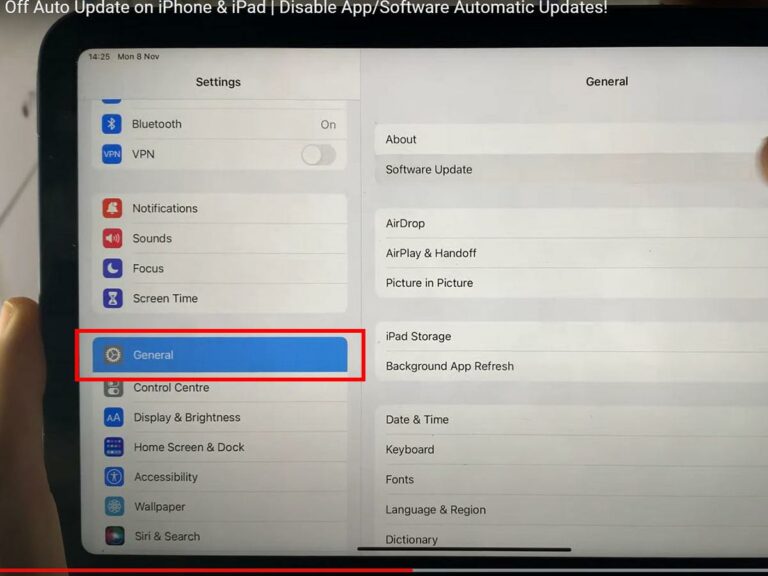Open Wallpaper settings

pos(220,506)
